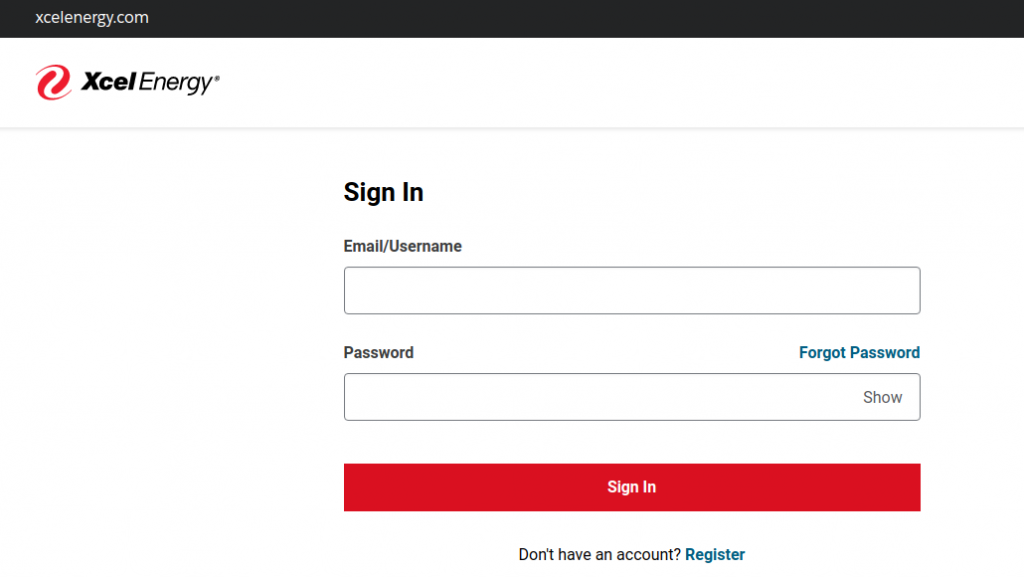This screenshot has width=1024, height=578.
Task: Click the Password field label
Action: [378, 352]
